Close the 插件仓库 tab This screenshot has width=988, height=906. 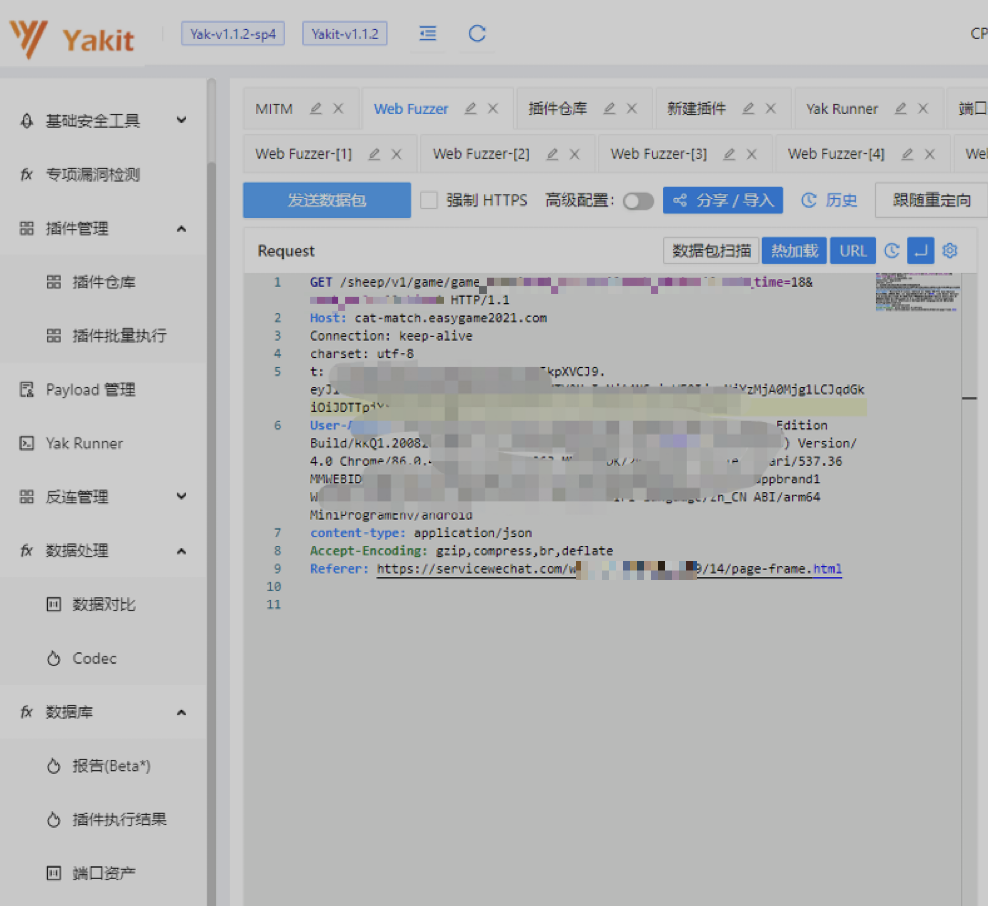point(631,108)
